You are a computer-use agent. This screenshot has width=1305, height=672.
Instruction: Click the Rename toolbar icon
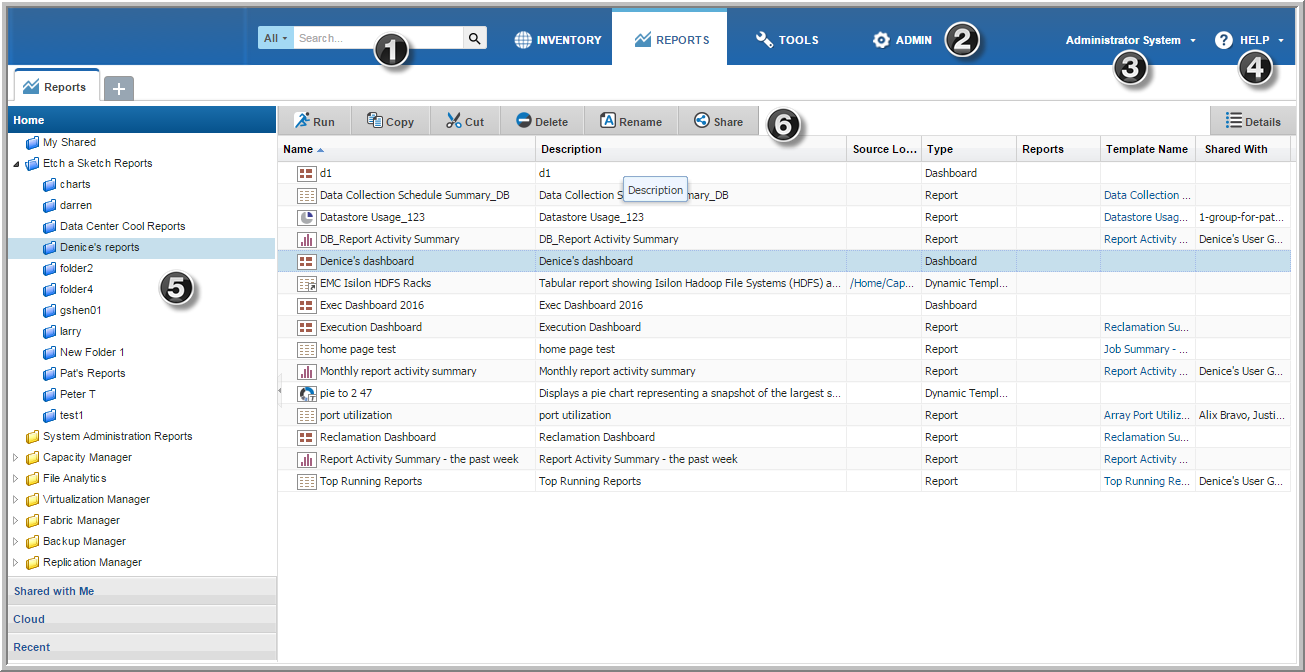608,121
